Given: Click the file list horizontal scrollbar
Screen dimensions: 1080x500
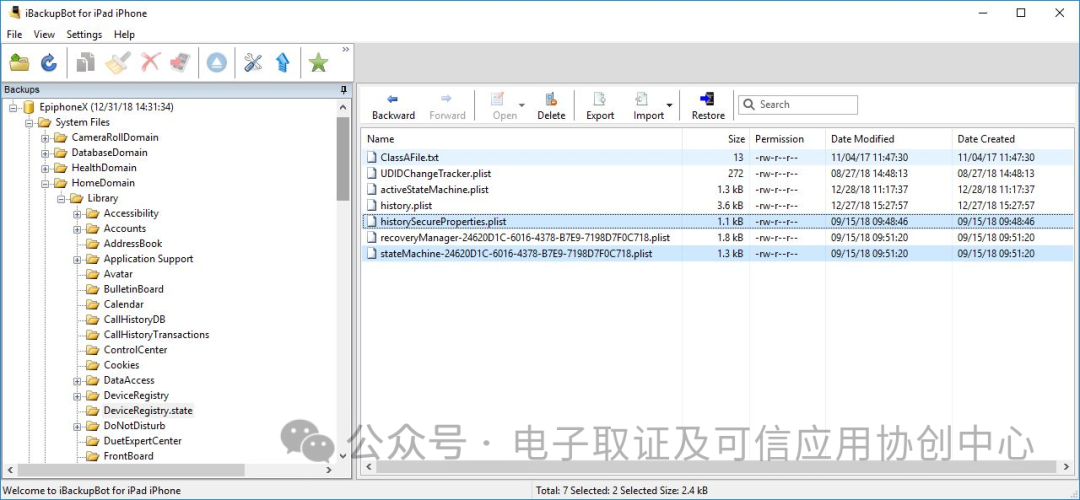Looking at the screenshot, I should (x=714, y=466).
